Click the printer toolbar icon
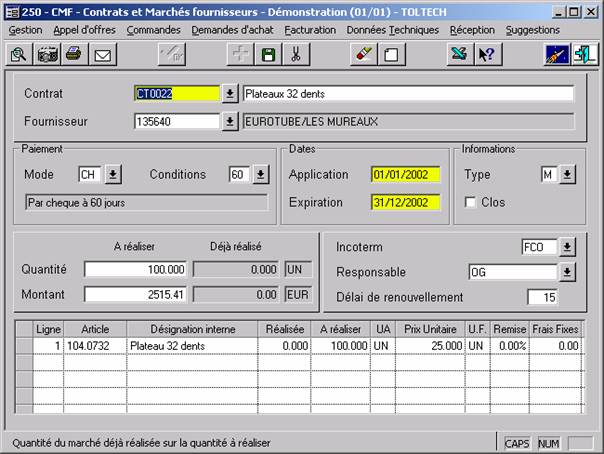The height and width of the screenshot is (454, 604). click(x=74, y=54)
